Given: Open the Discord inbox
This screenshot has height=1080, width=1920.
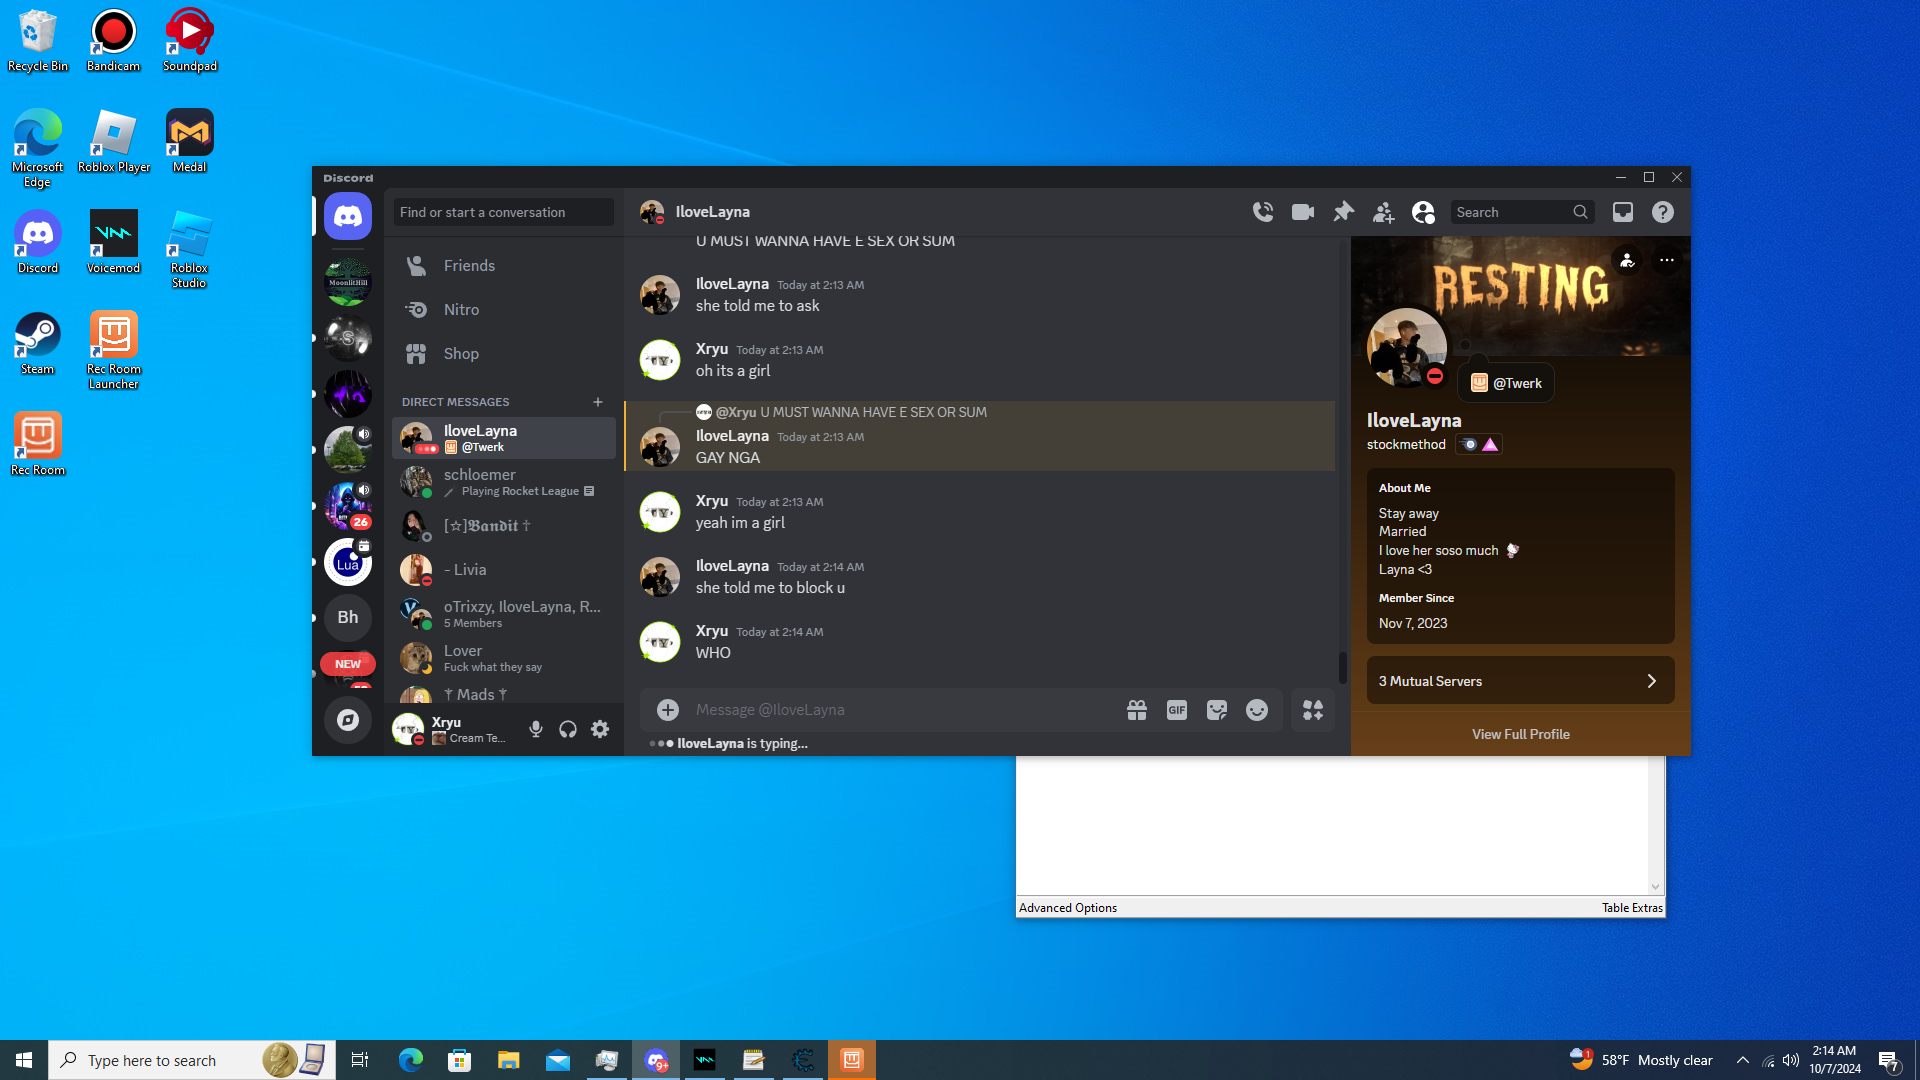Looking at the screenshot, I should click(1622, 212).
